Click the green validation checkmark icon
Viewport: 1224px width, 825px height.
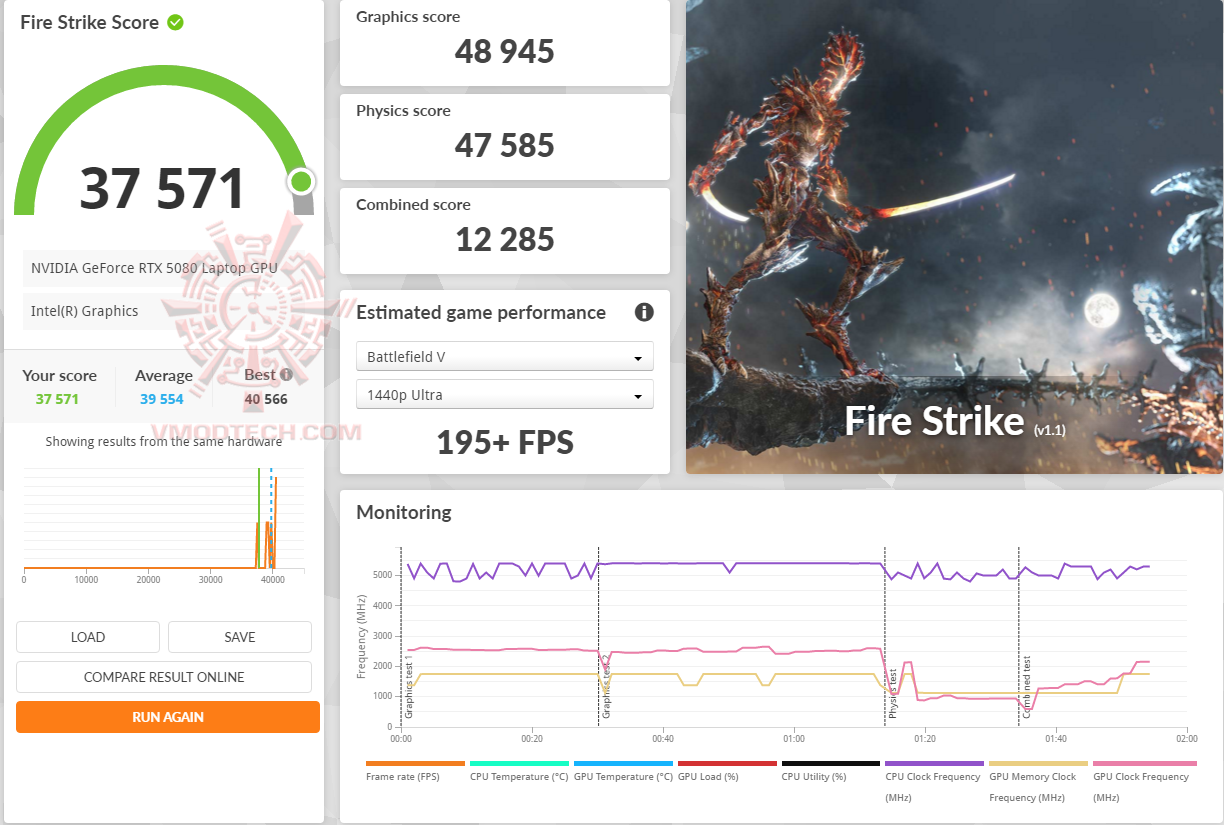point(175,21)
